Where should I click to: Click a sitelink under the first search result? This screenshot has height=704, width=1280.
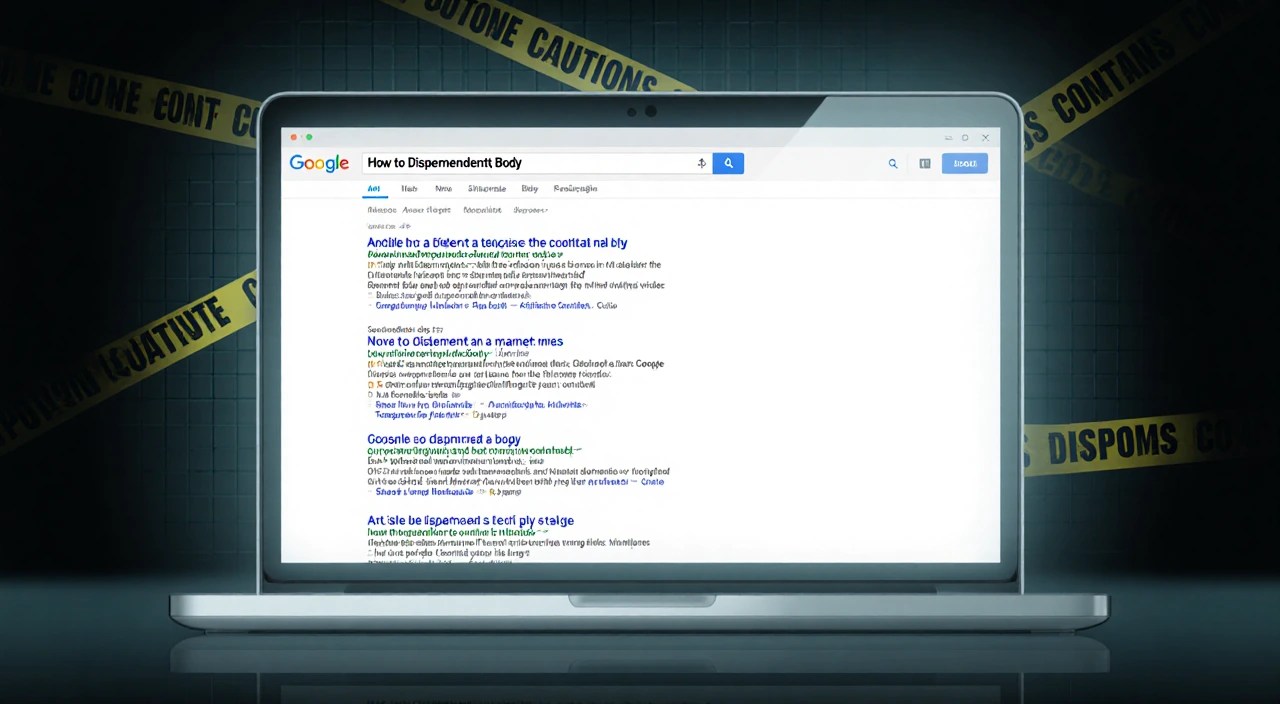tap(420, 305)
